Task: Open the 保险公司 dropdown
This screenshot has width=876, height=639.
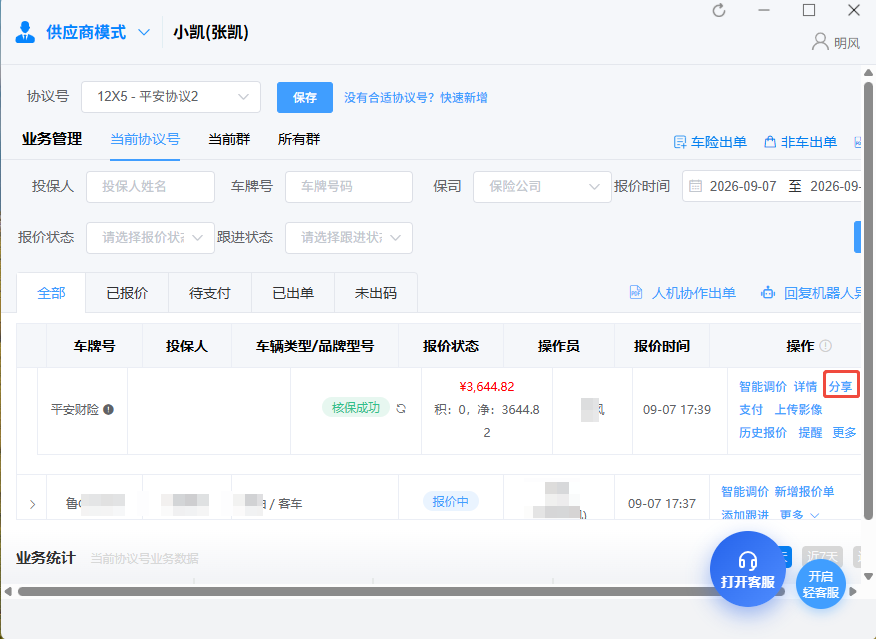Action: pyautogui.click(x=542, y=187)
